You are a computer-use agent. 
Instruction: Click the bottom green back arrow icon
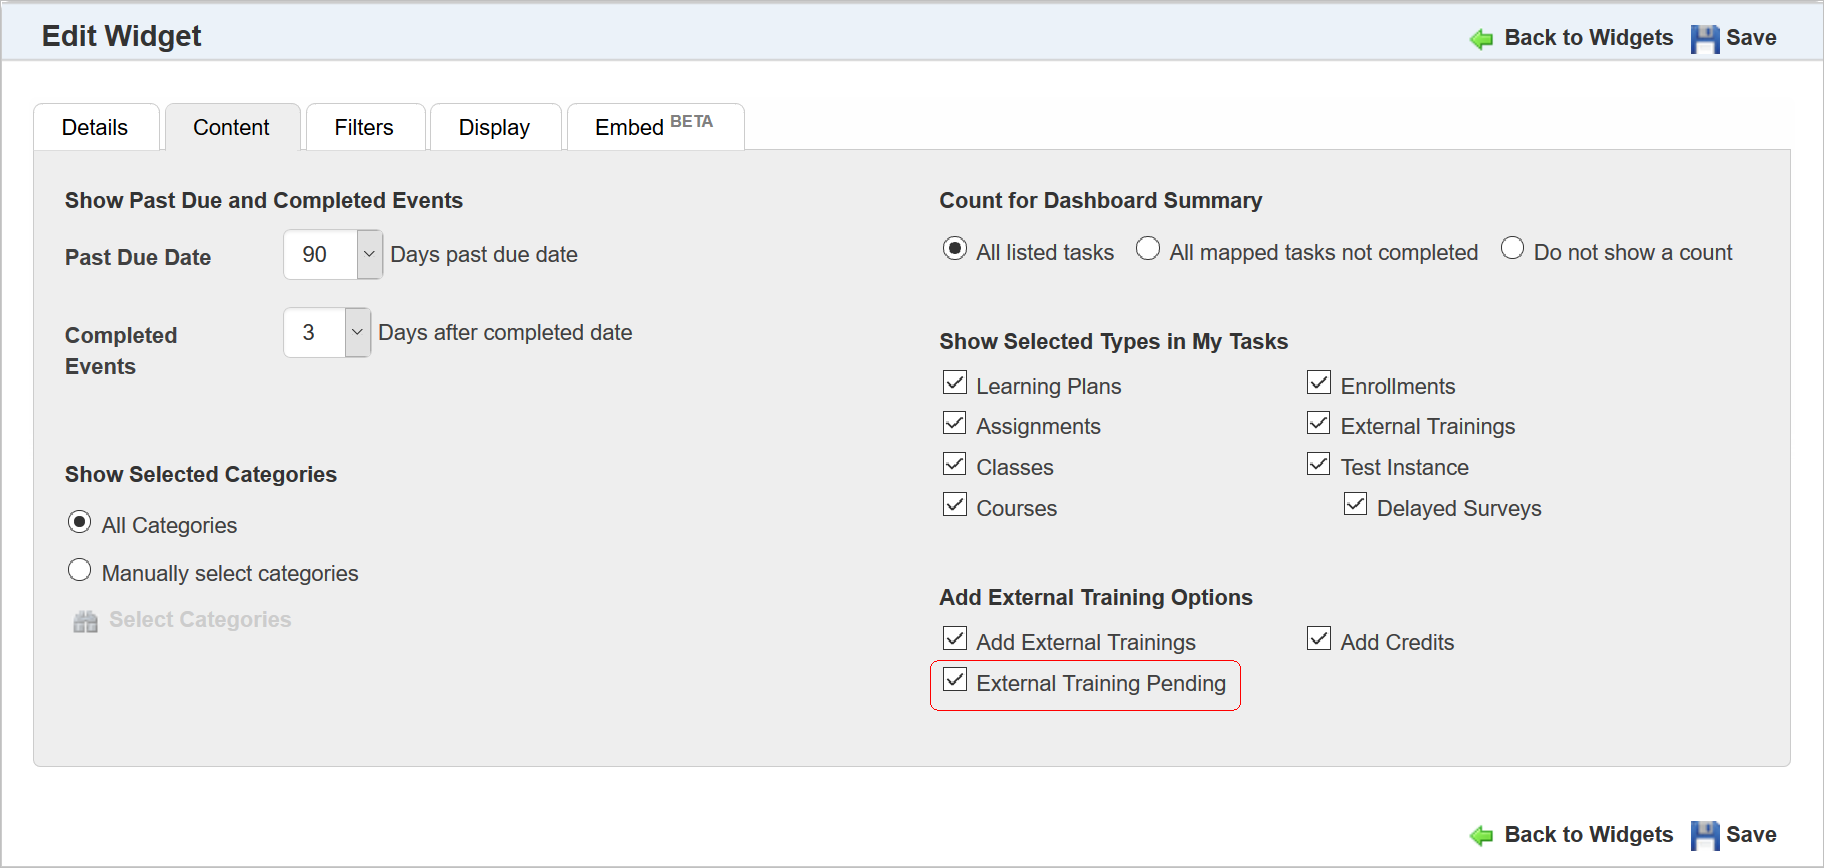[1481, 836]
